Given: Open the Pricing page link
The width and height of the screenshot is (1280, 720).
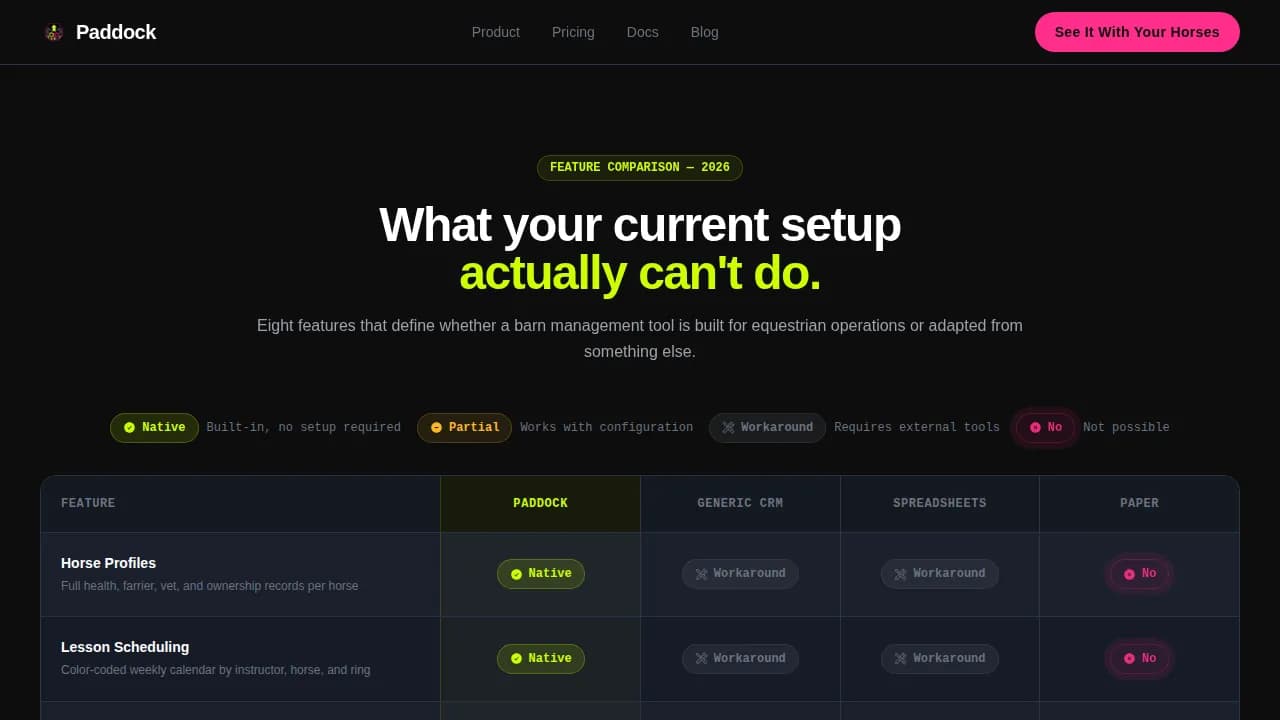Looking at the screenshot, I should click(x=573, y=32).
